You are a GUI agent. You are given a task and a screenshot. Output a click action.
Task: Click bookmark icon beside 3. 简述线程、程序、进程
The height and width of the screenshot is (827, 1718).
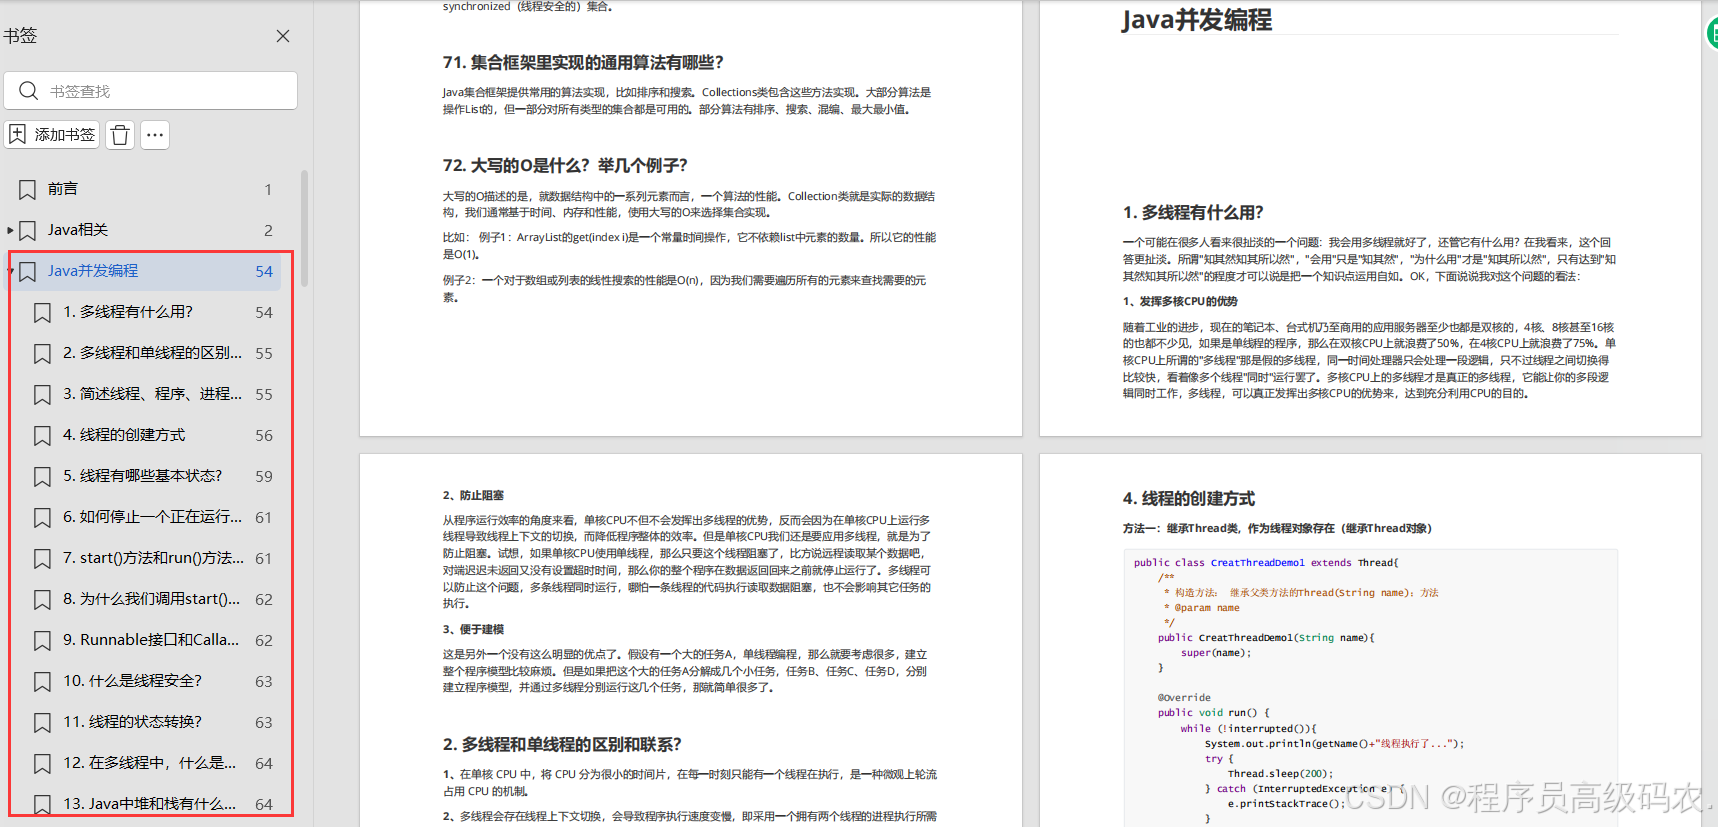42,395
